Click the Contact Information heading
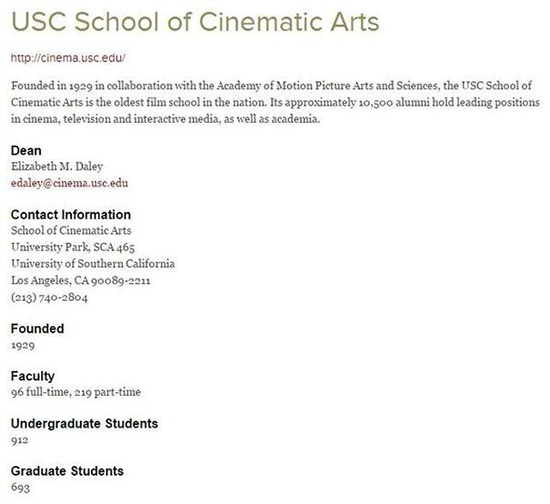Viewport: 550px width, 504px height. point(71,215)
